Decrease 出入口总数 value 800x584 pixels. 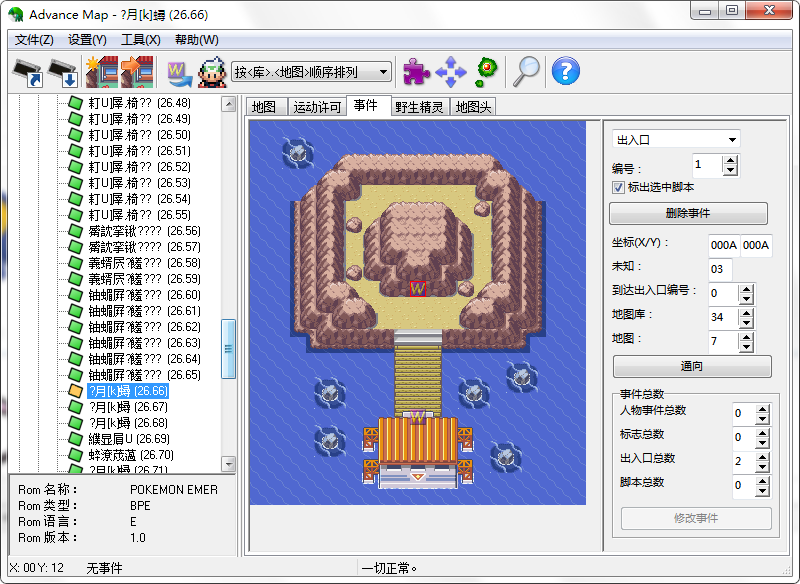tap(762, 467)
